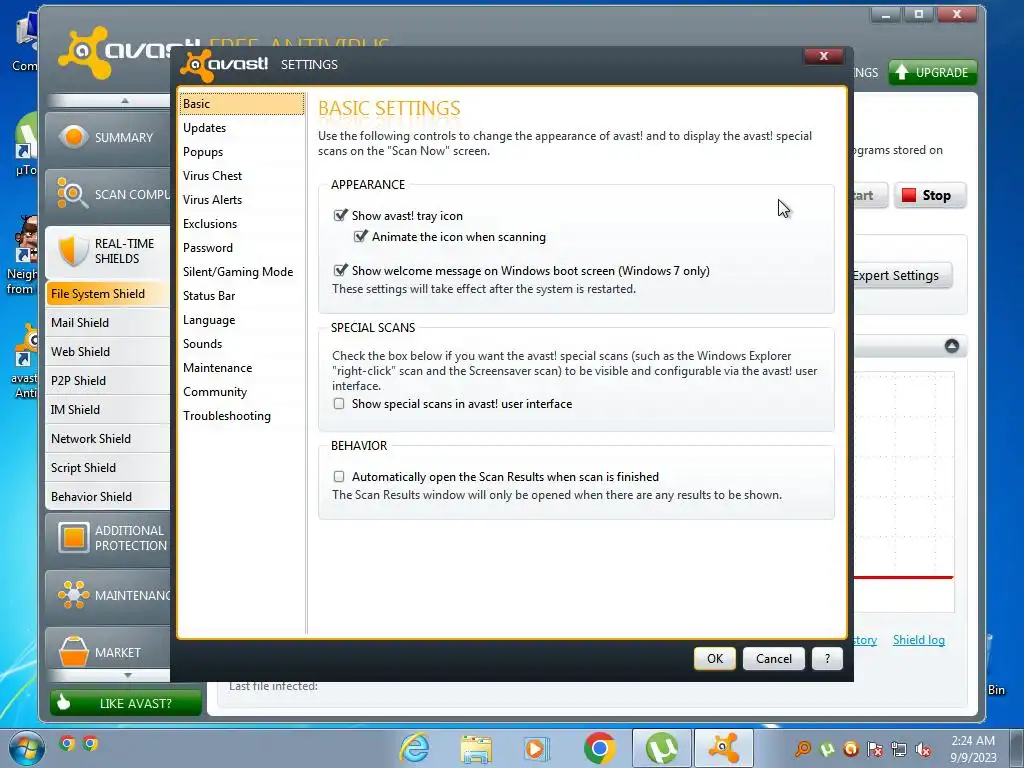
Task: Open Exclusions settings
Action: click(x=242, y=224)
